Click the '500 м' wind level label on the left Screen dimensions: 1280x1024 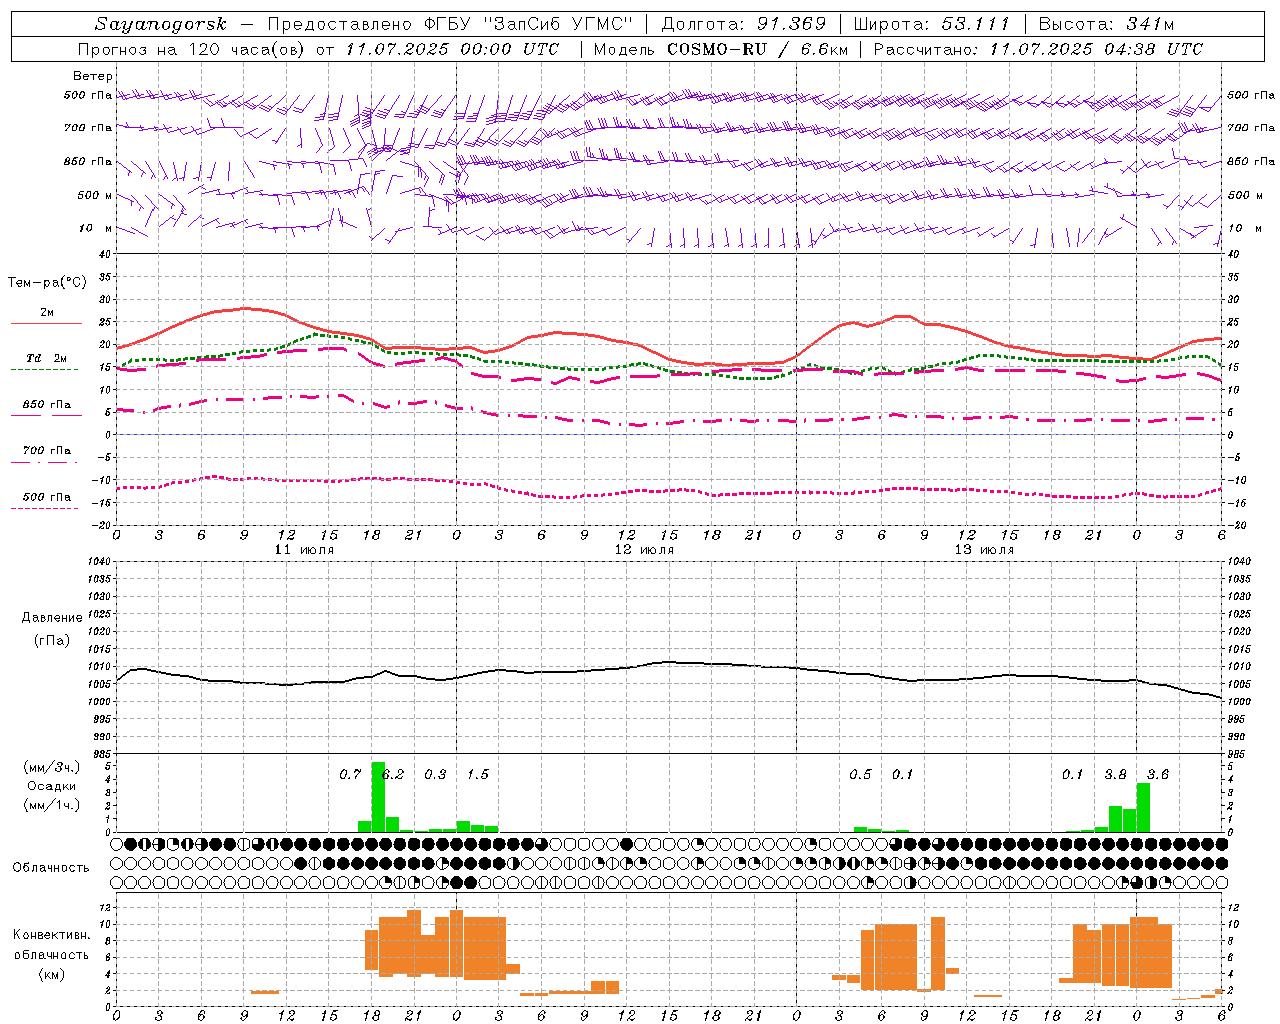[x=95, y=195]
